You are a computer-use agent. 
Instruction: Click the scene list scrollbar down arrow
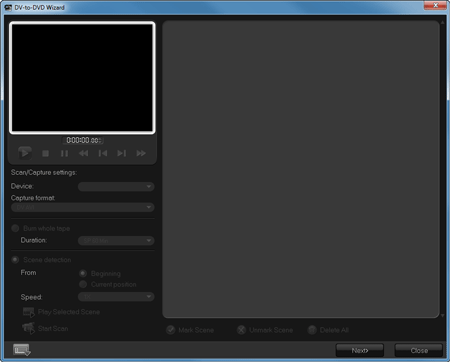pyautogui.click(x=443, y=315)
